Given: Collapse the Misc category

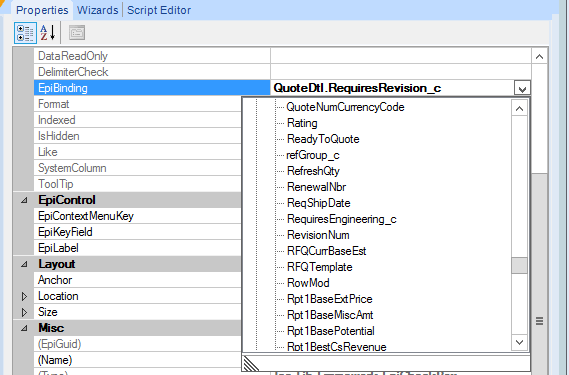Looking at the screenshot, I should pyautogui.click(x=24, y=328).
